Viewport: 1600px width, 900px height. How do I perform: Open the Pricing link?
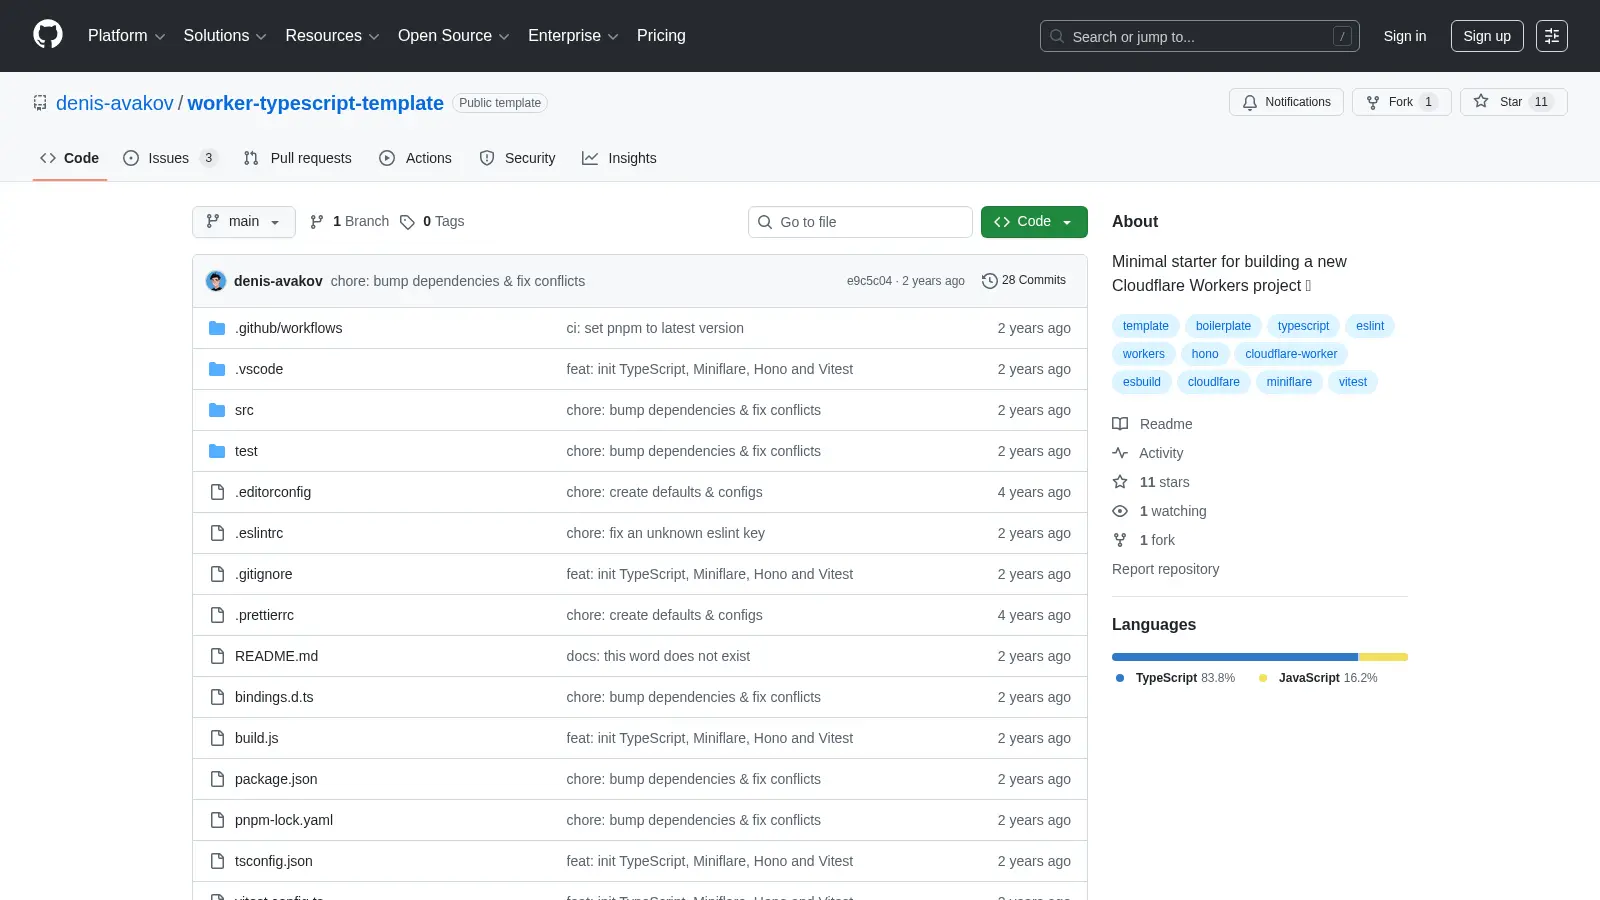pos(661,36)
